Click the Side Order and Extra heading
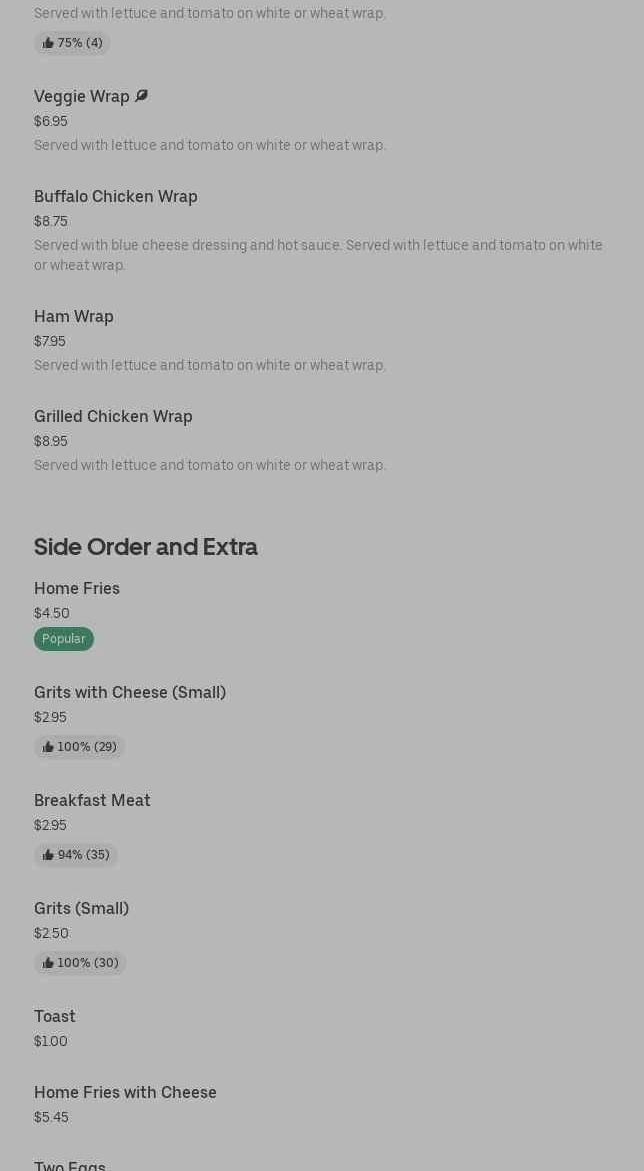Image resolution: width=644 pixels, height=1171 pixels. tap(146, 546)
